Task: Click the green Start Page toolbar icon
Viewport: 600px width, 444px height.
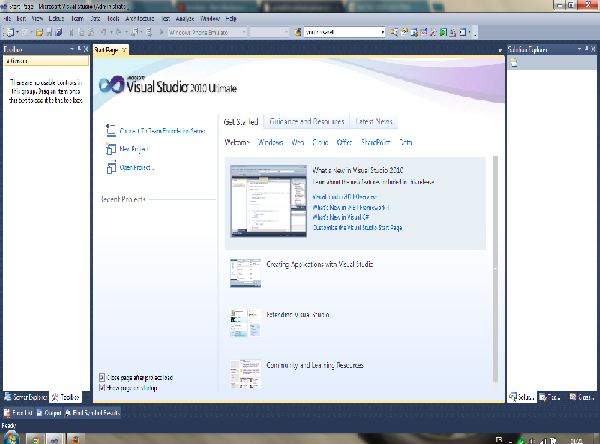Action: pyautogui.click(x=443, y=33)
